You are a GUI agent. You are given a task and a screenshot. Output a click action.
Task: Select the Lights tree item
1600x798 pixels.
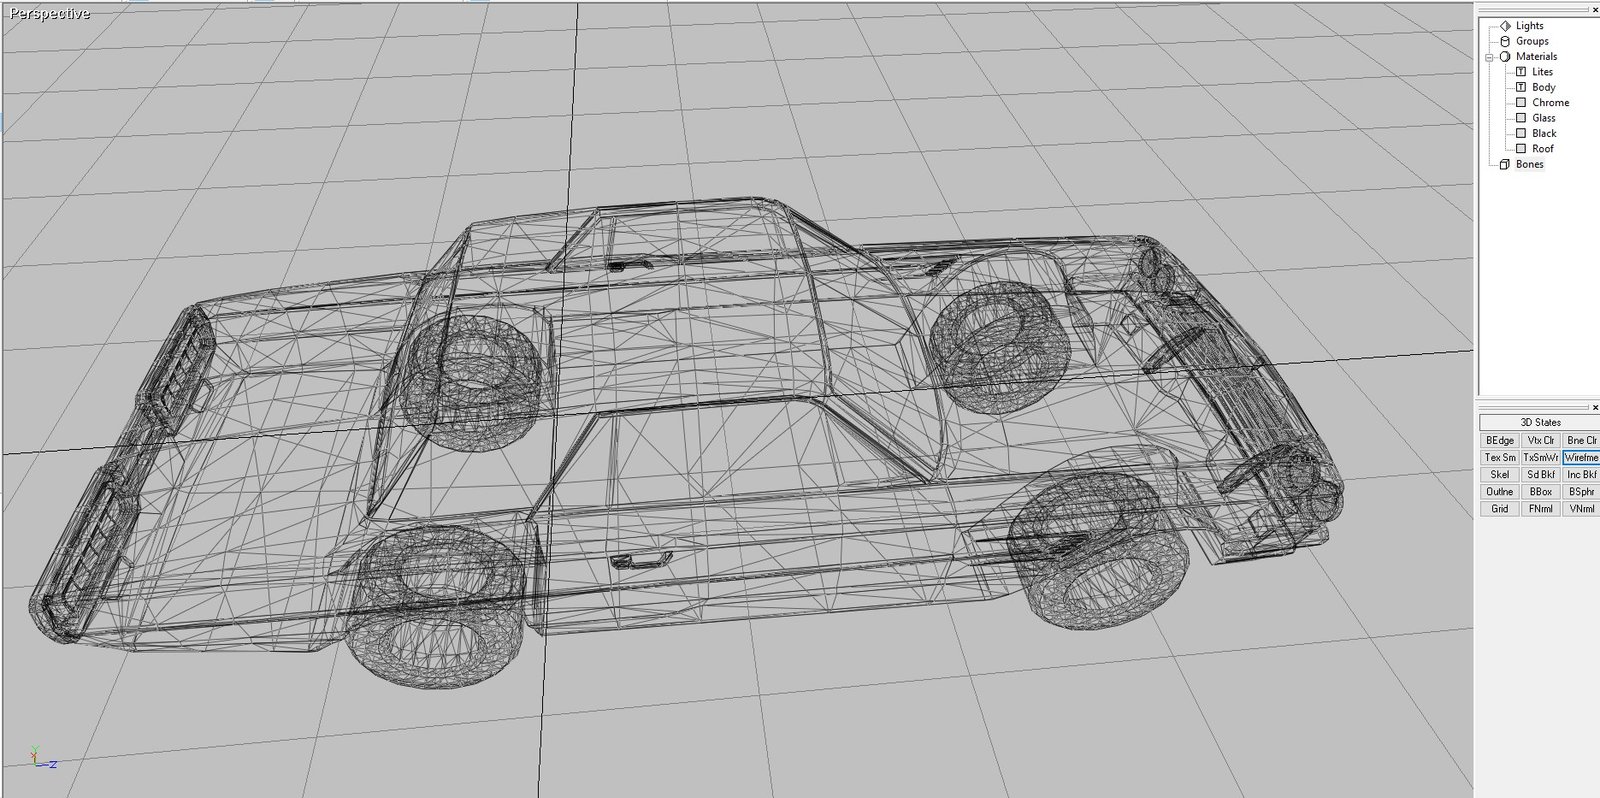click(x=1529, y=26)
